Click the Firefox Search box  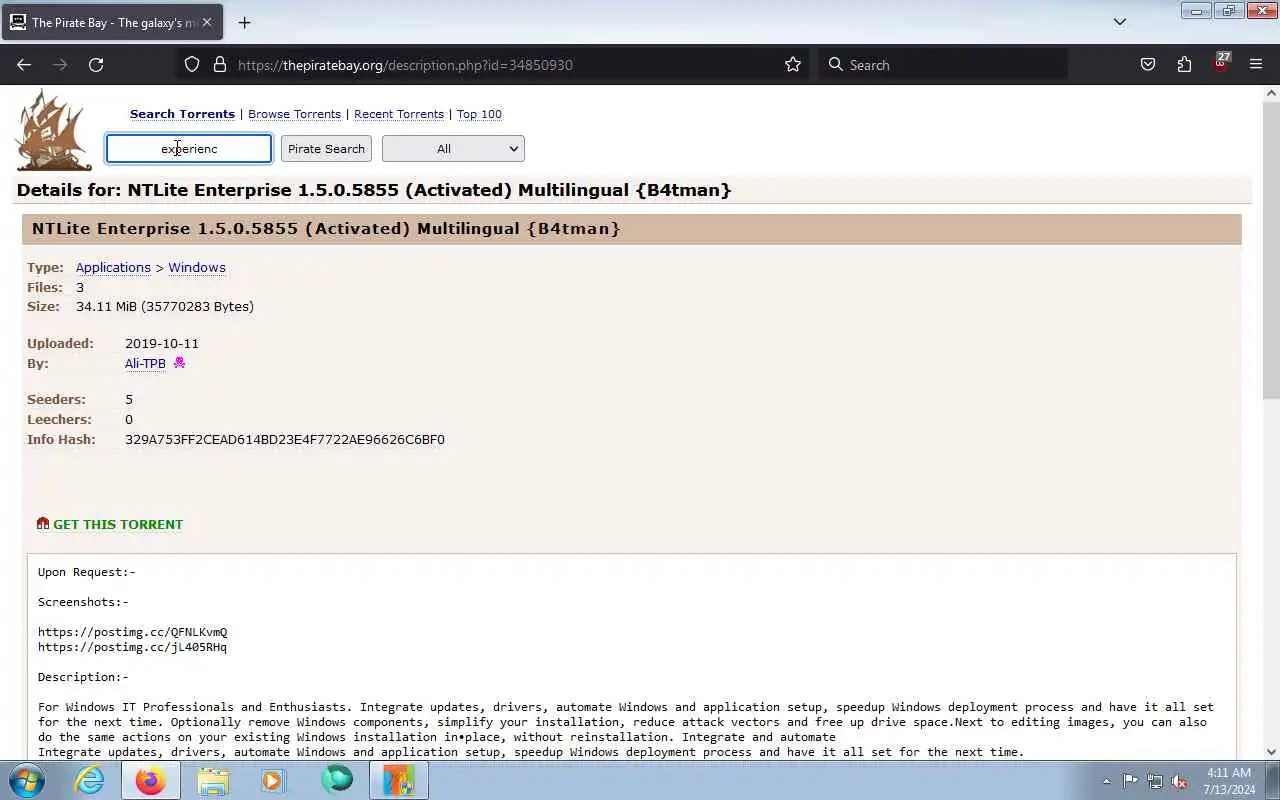943,65
